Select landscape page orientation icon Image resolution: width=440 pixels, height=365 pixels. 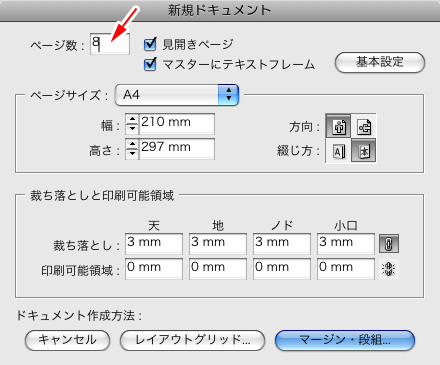tap(364, 126)
